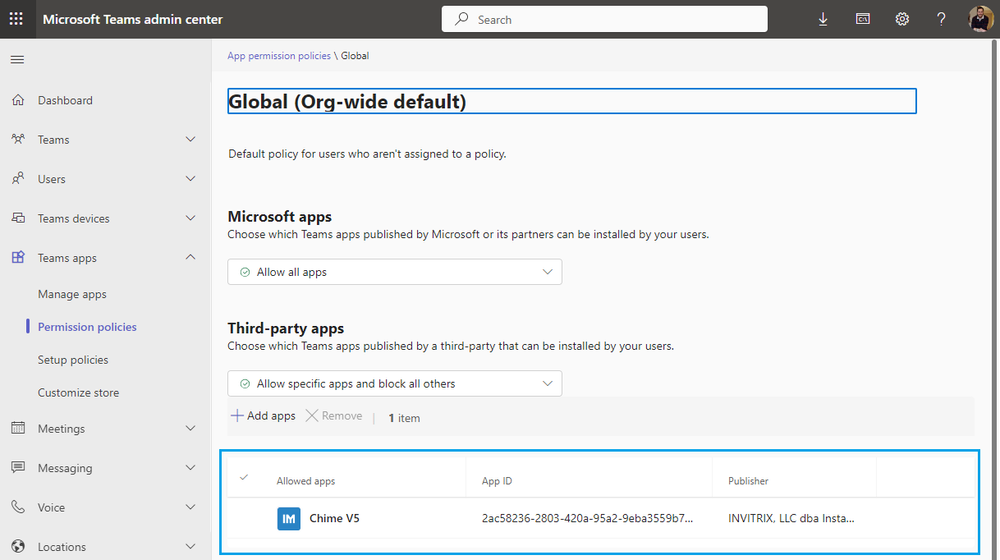The image size is (1000, 560).
Task: Open Microsoft apps Allow all apps dropdown
Action: (x=395, y=272)
